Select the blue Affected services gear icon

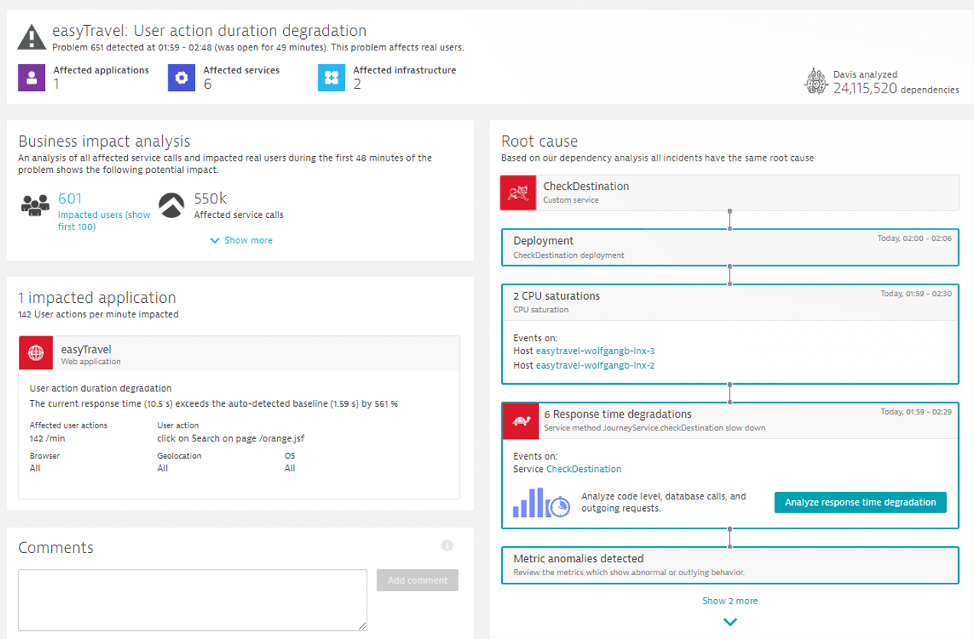pos(181,77)
